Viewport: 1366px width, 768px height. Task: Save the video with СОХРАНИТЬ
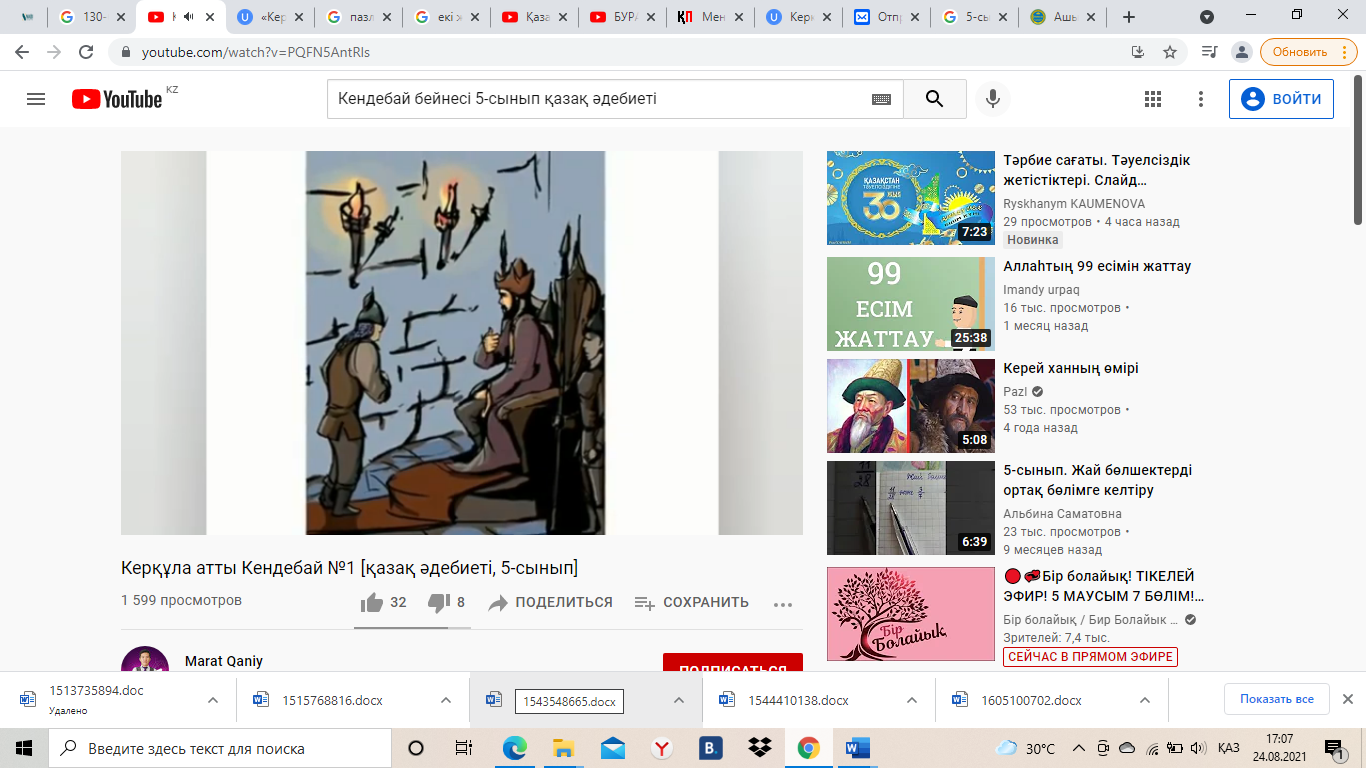pos(691,602)
